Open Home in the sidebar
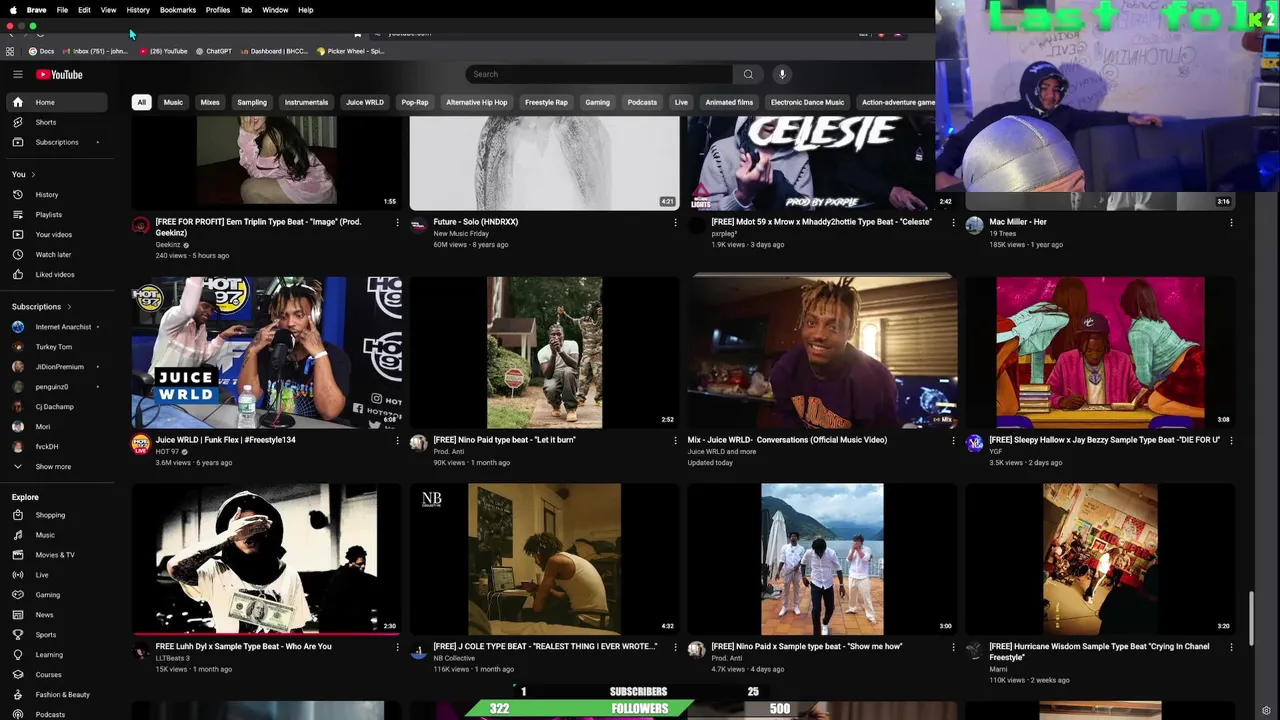The height and width of the screenshot is (720, 1280). coord(56,102)
